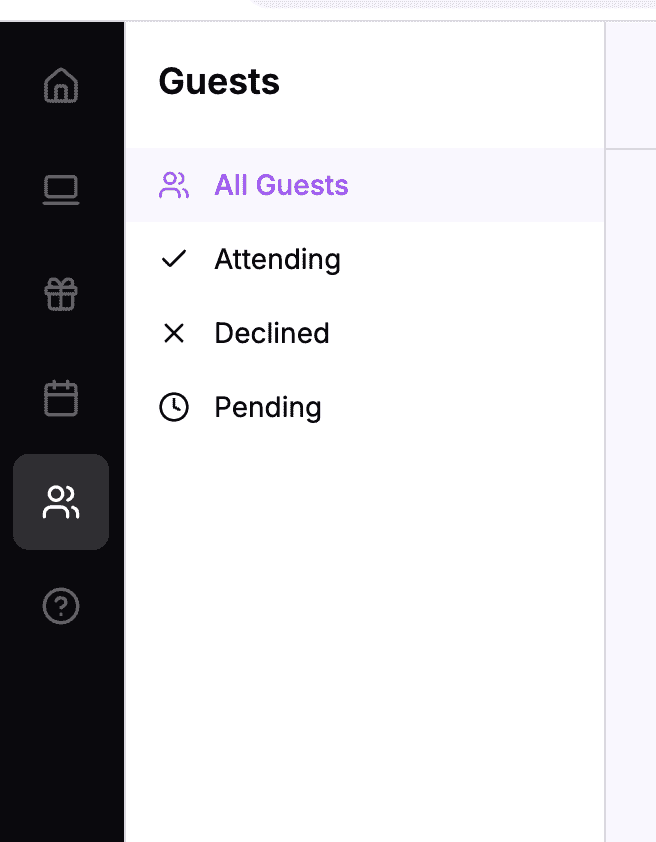Click the gift registry icon in the sidebar
The width and height of the screenshot is (656, 842).
coord(61,294)
